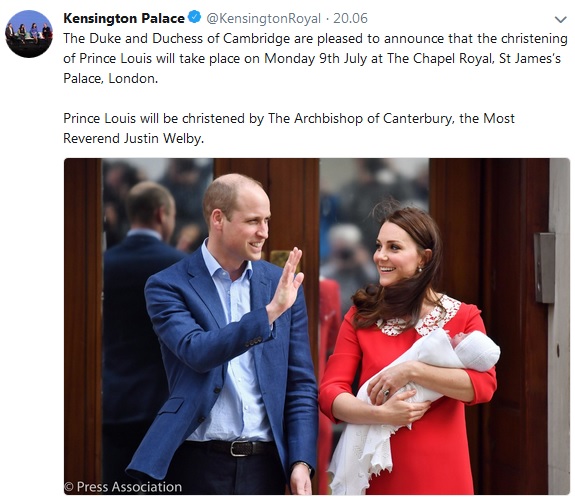Open the attached christening announcement photo
This screenshot has width=575, height=501.
(317, 326)
